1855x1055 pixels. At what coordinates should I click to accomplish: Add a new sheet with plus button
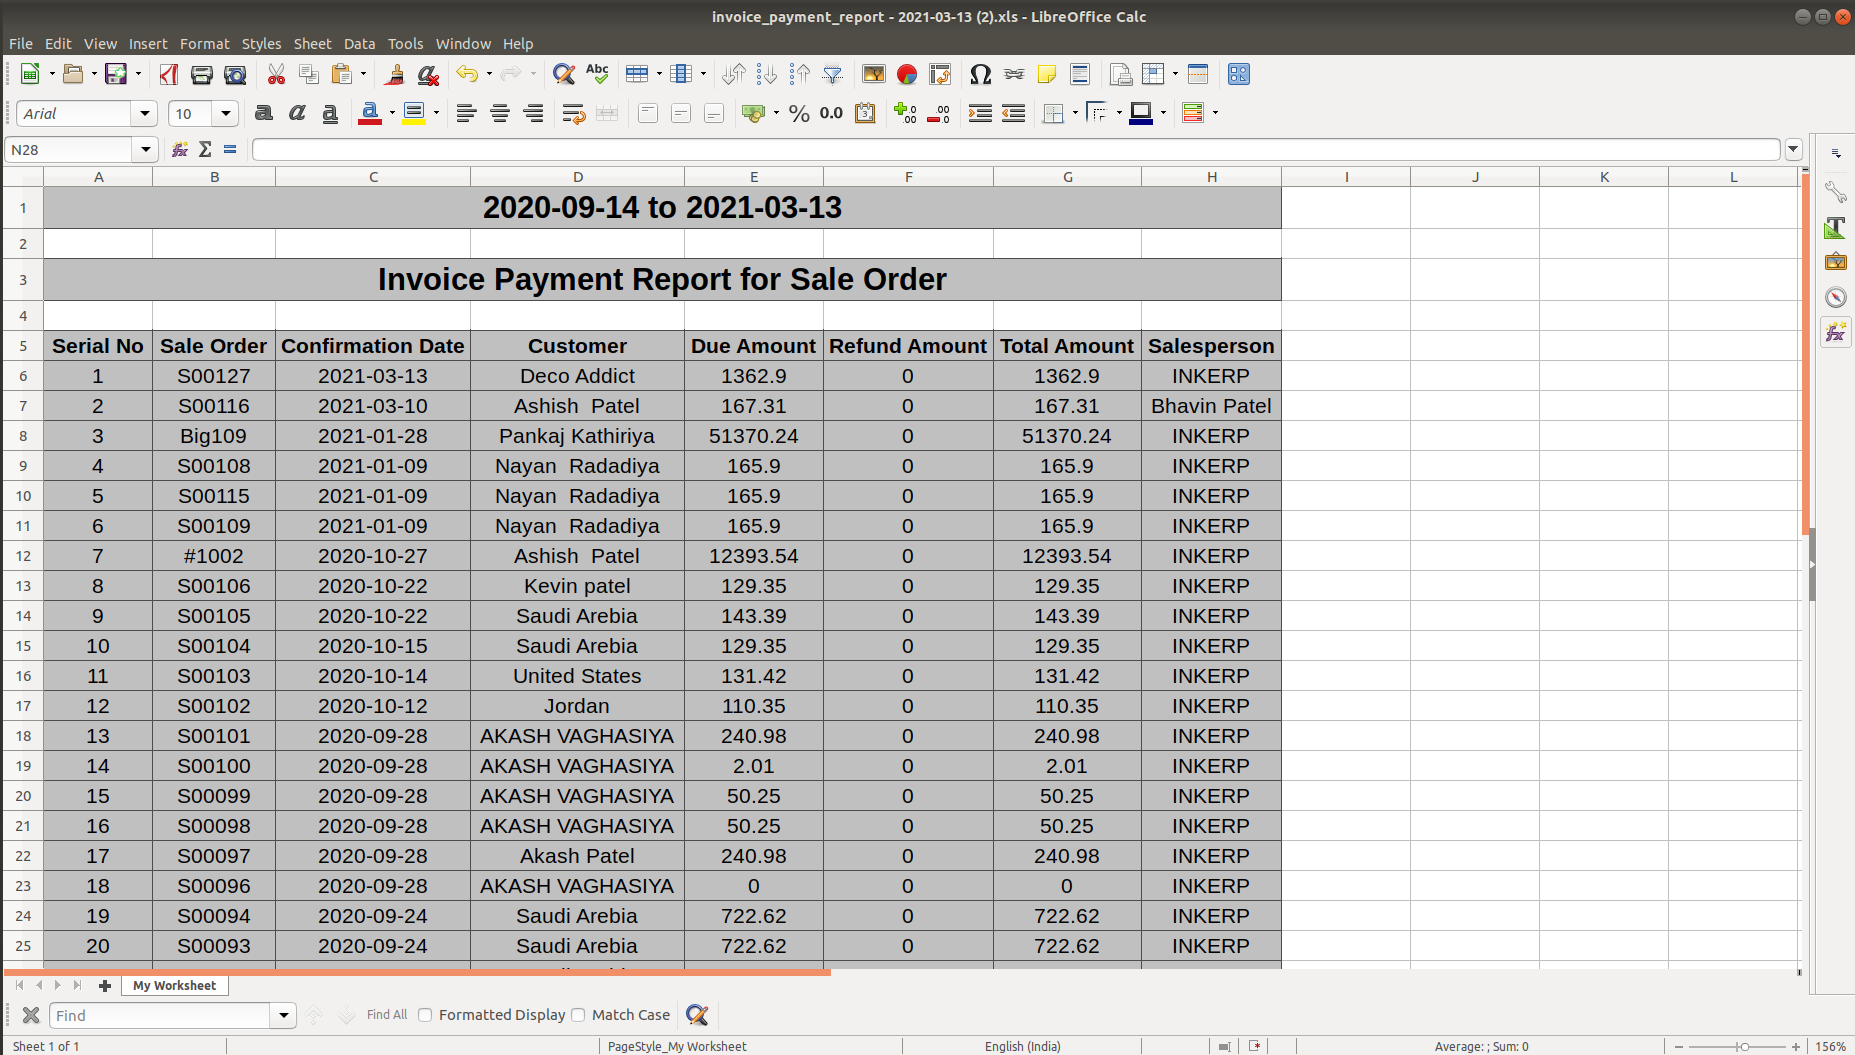point(105,986)
